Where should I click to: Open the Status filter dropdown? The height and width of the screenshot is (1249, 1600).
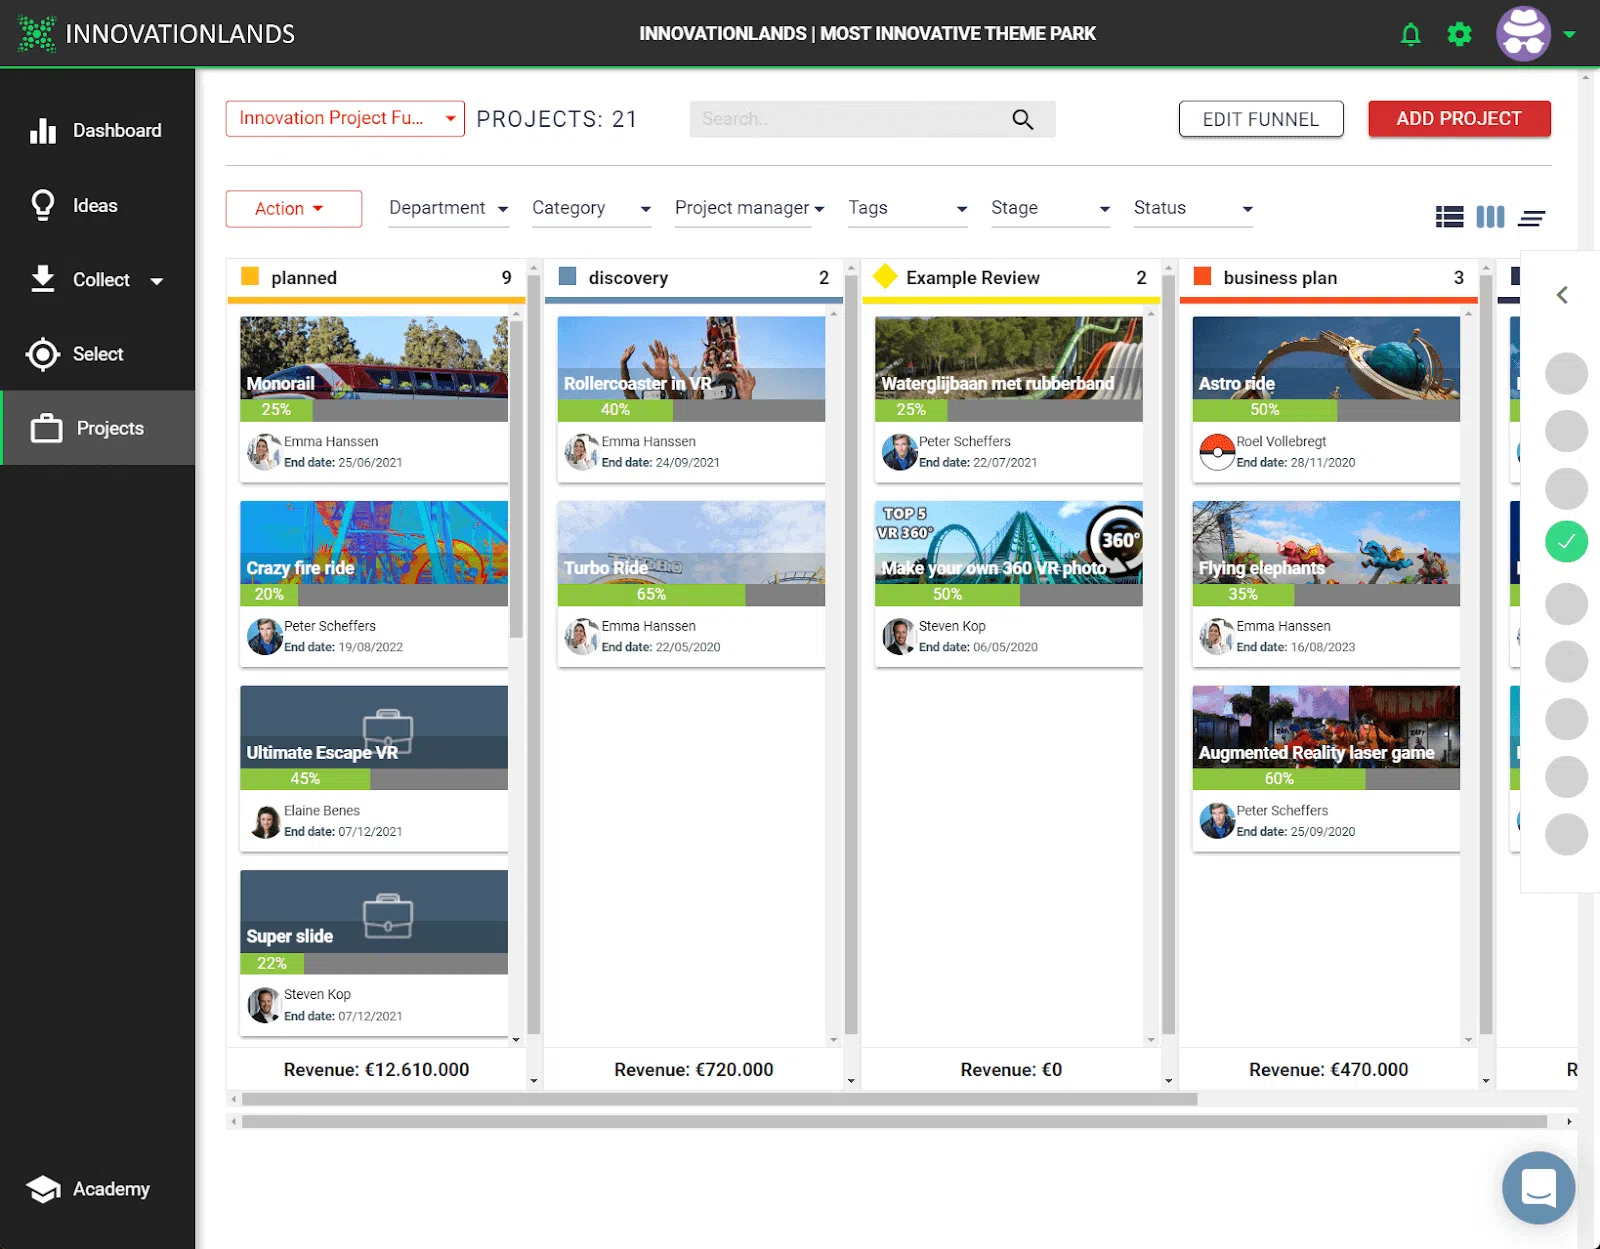click(1193, 208)
